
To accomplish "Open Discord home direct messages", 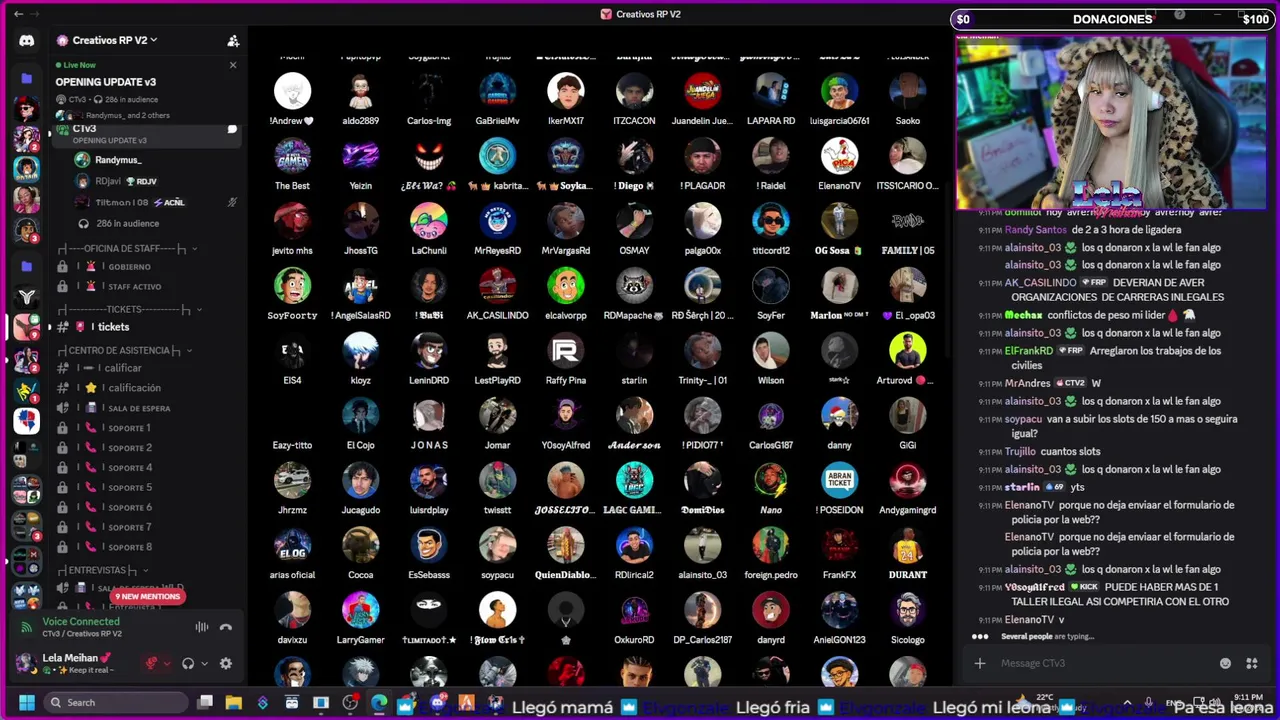I will tap(27, 41).
